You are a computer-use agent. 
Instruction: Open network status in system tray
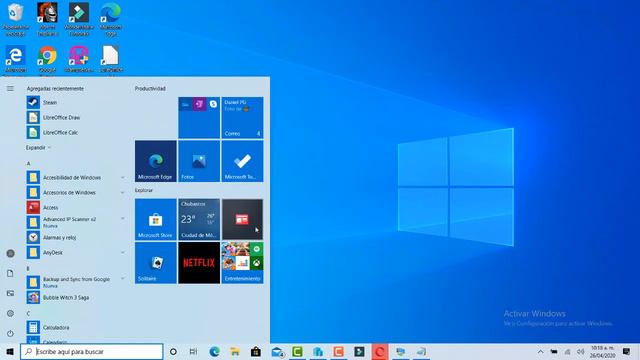click(567, 352)
